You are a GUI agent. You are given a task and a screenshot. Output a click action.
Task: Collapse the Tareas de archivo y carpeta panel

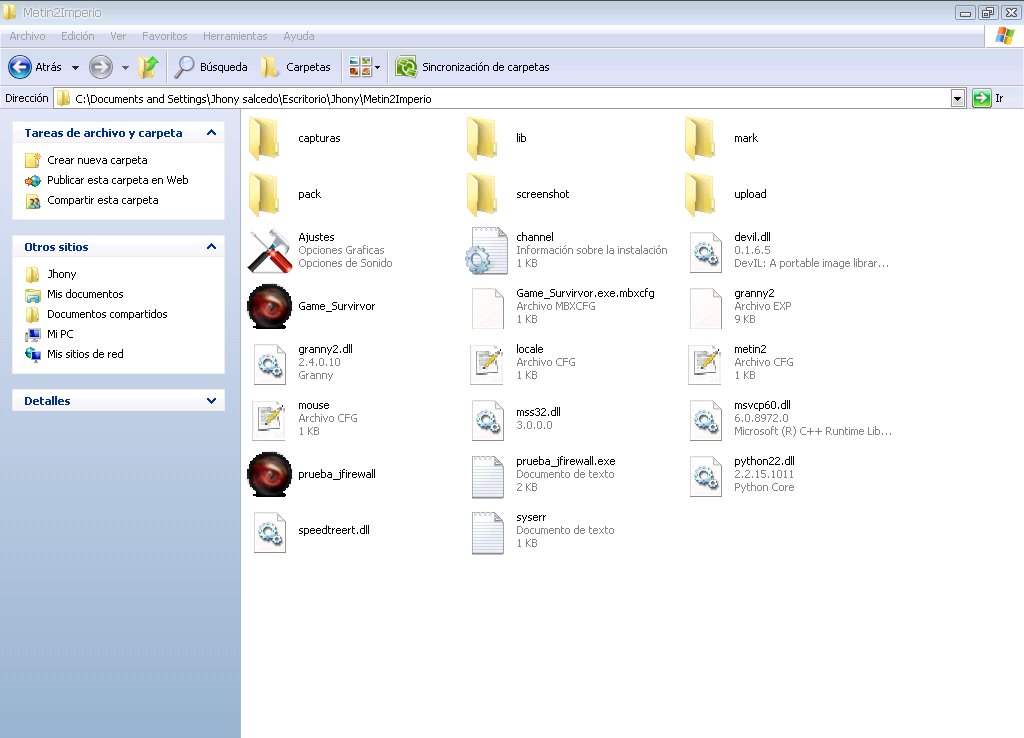coord(211,133)
